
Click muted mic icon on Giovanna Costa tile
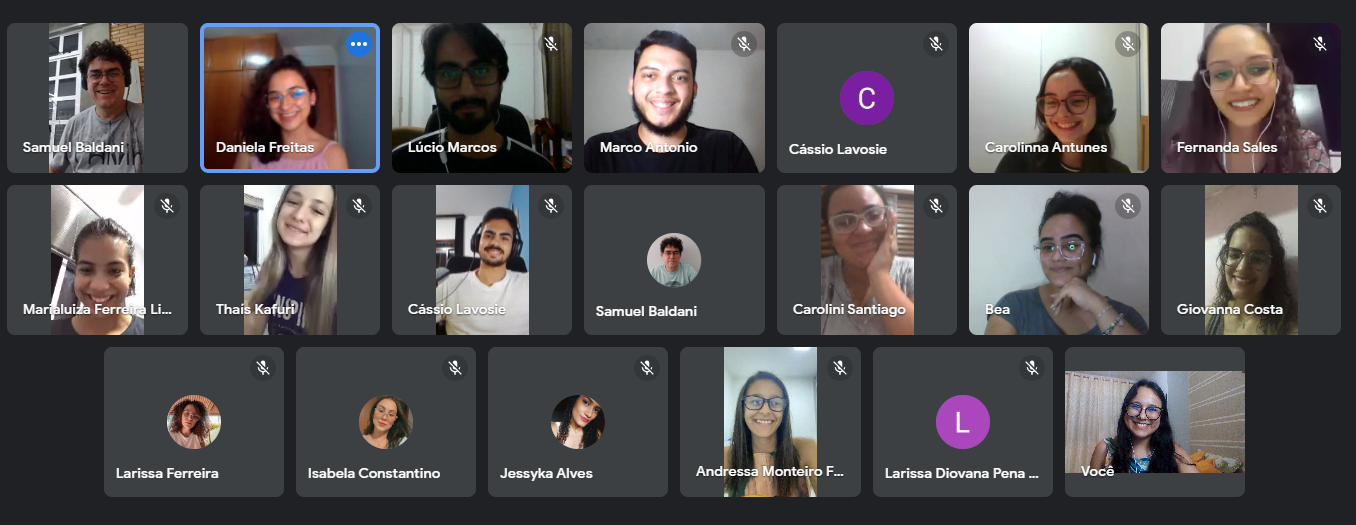tap(1320, 206)
